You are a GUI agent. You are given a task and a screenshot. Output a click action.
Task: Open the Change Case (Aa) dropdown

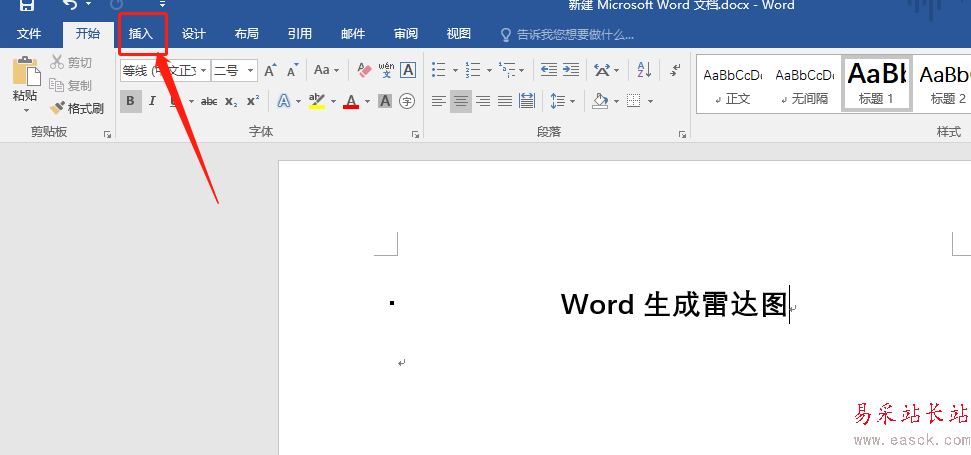326,70
